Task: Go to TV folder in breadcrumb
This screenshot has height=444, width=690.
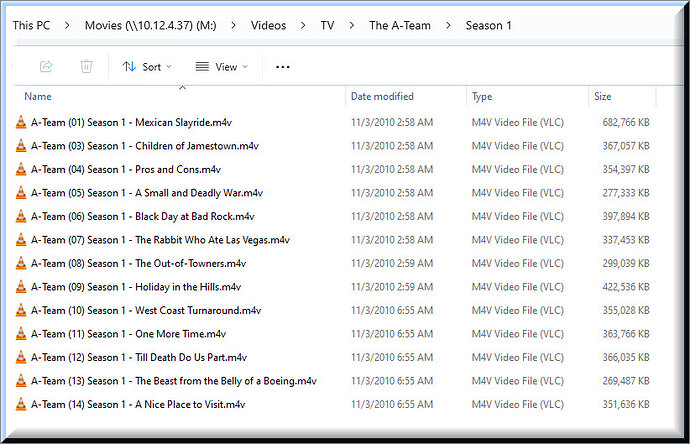Action: (327, 26)
